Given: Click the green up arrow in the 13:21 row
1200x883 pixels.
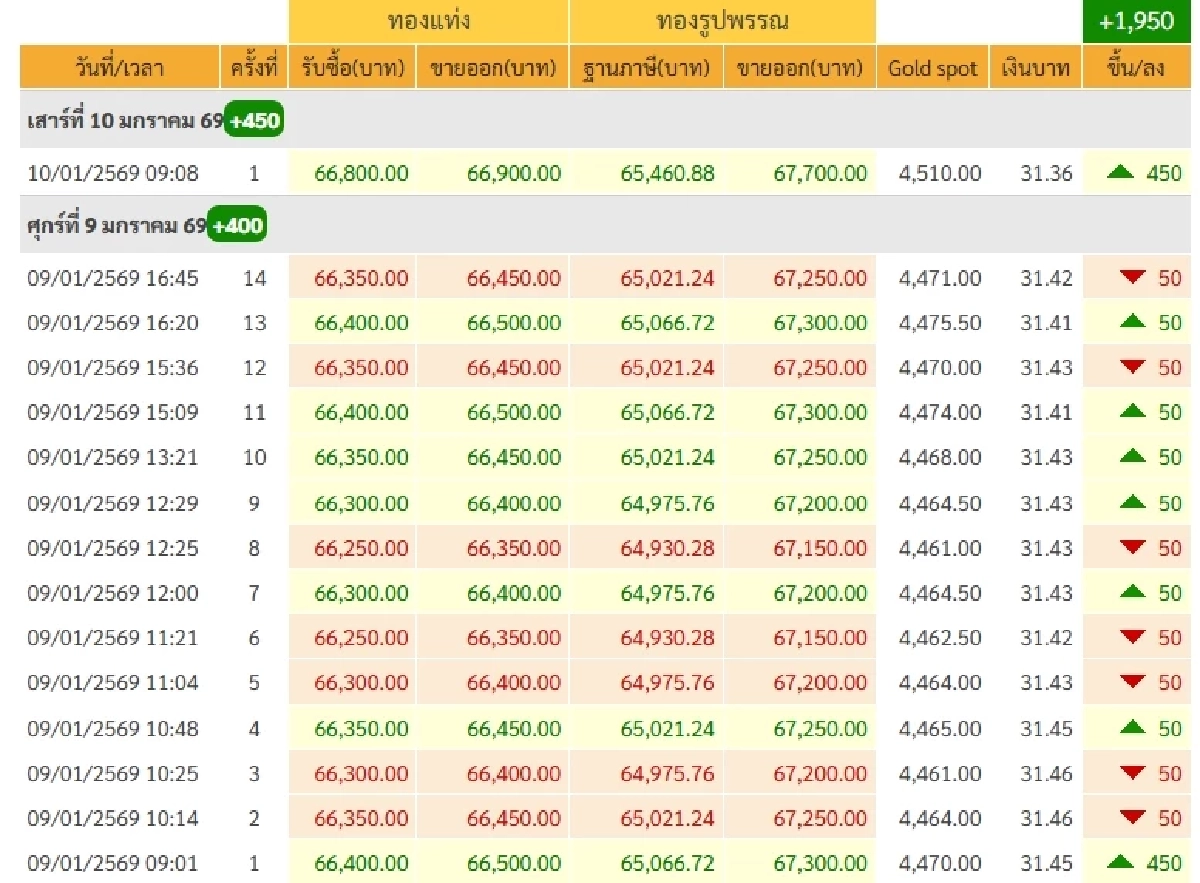Looking at the screenshot, I should (x=1133, y=457).
